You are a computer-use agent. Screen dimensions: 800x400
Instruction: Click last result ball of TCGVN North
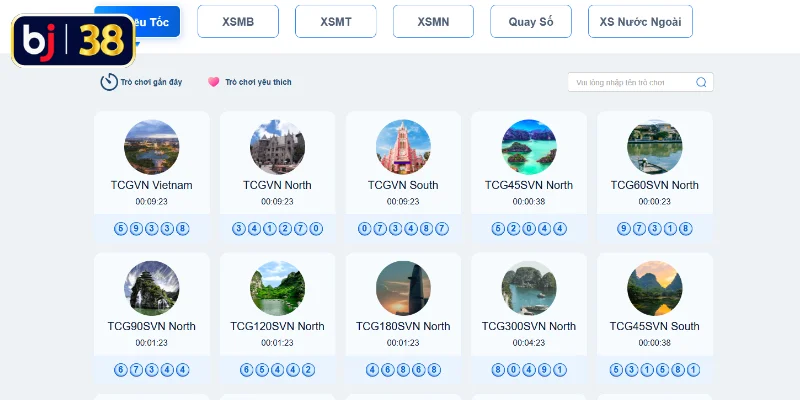point(316,229)
